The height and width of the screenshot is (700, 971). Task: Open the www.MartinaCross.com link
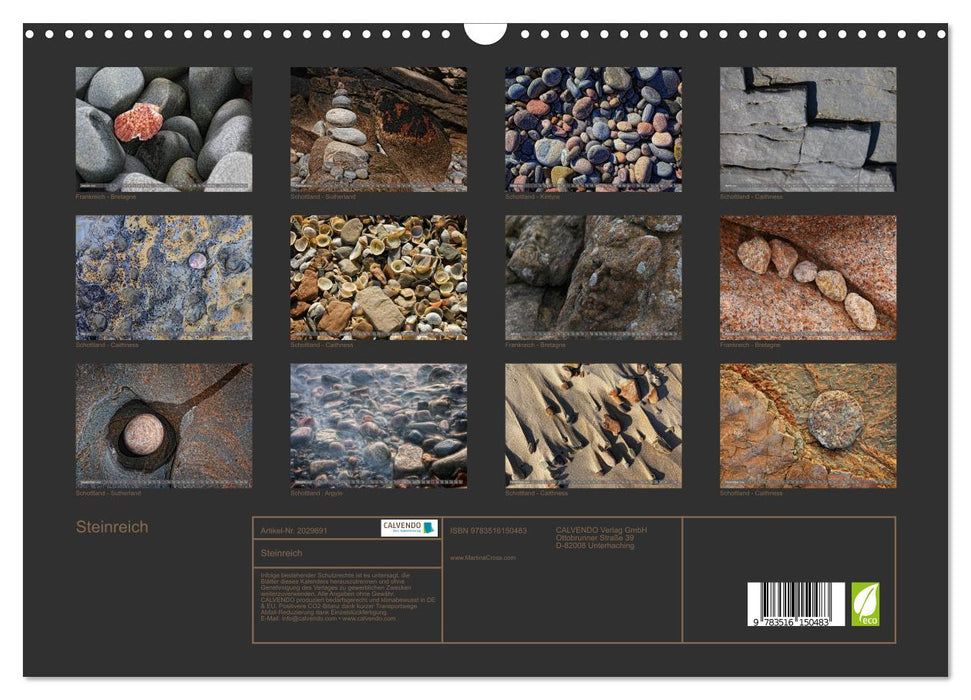tap(483, 557)
